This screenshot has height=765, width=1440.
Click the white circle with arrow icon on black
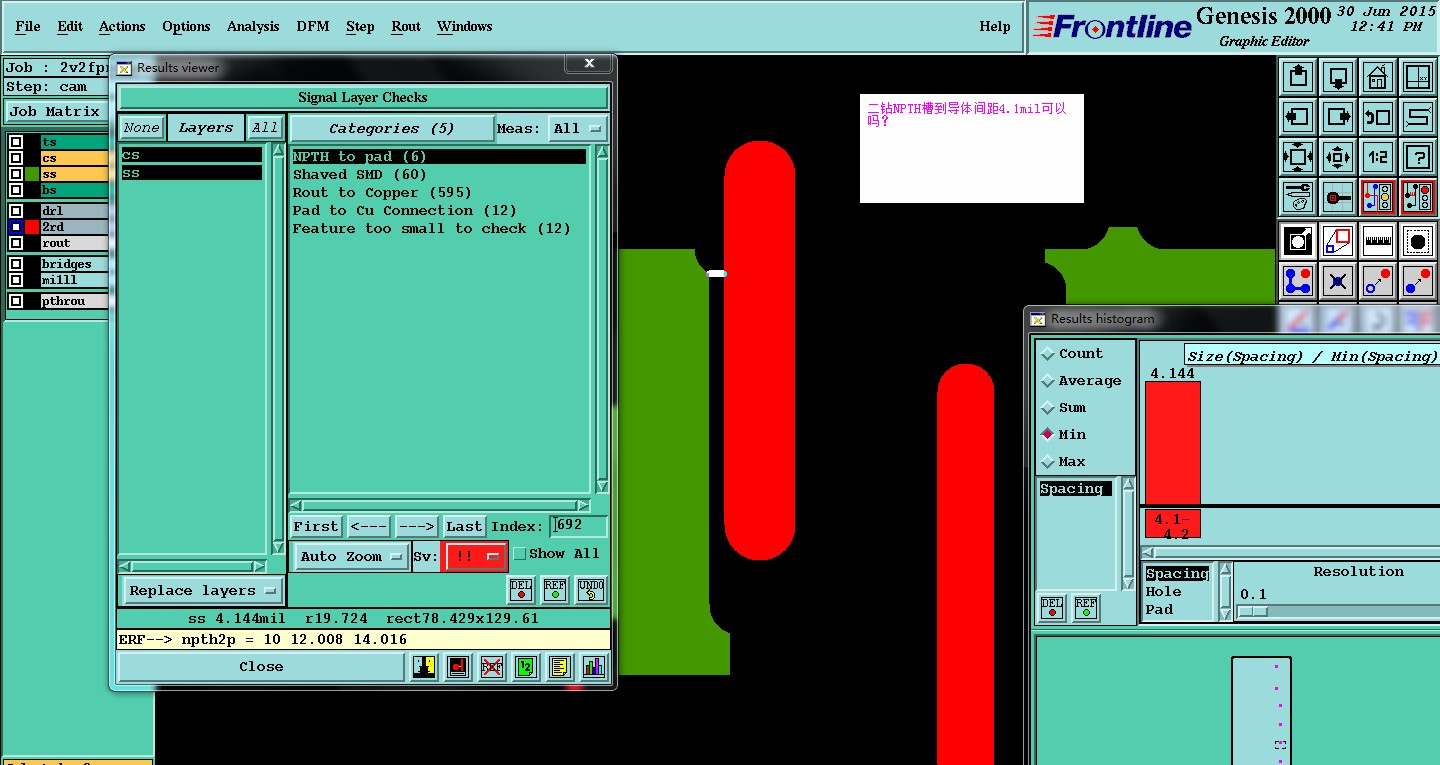[x=1297, y=240]
